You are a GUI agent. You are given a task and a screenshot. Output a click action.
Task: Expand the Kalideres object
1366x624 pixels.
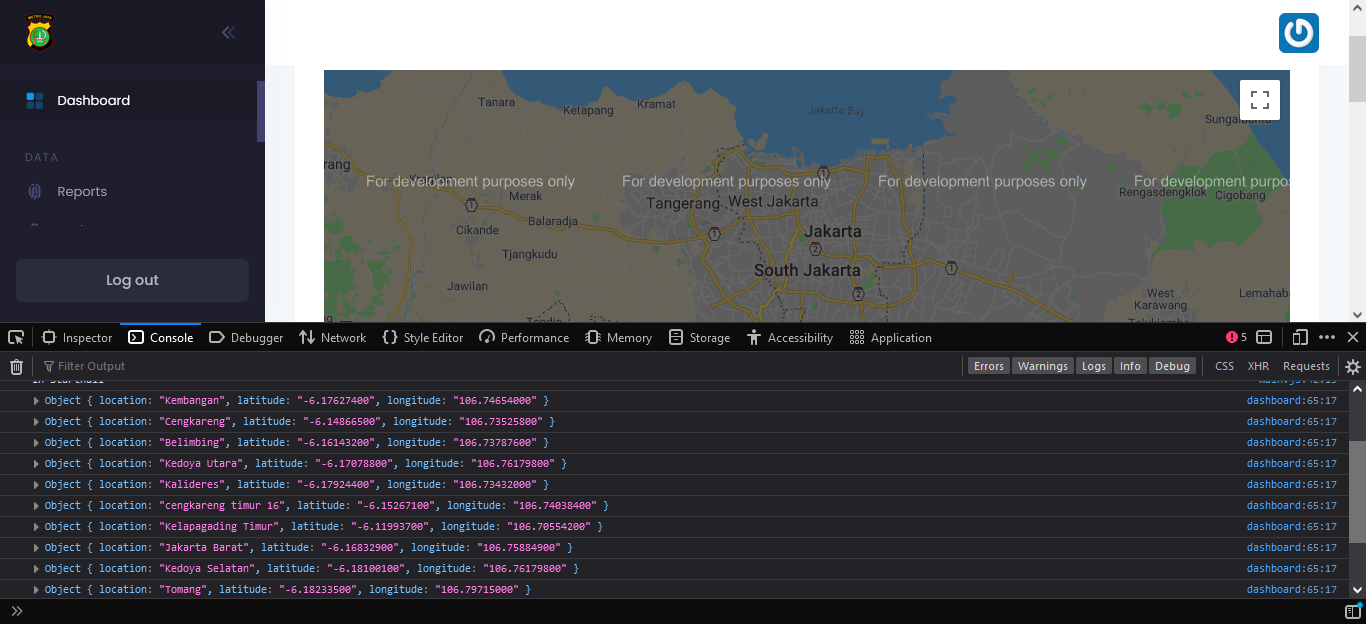pos(37,484)
